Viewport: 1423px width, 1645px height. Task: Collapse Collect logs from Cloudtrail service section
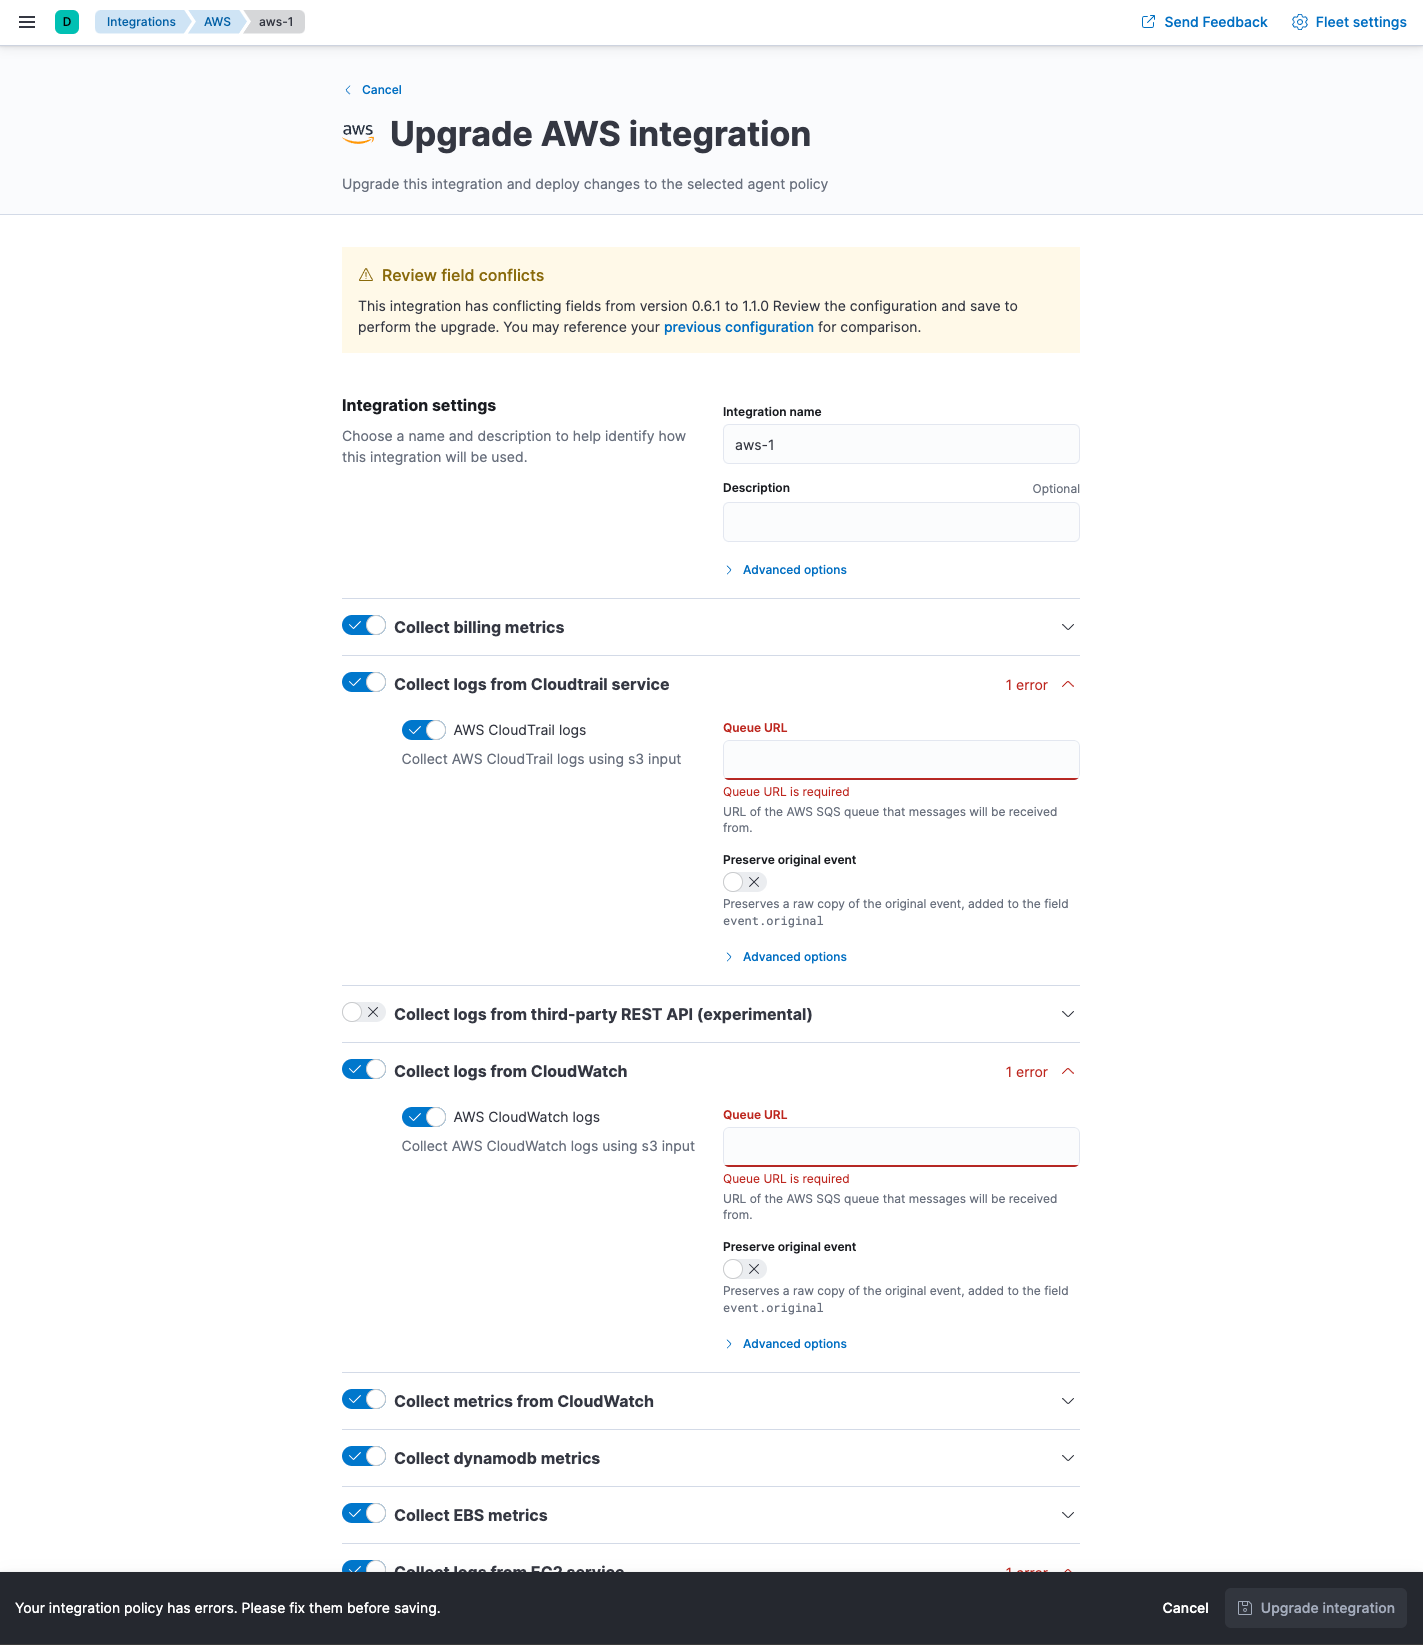(x=1068, y=685)
